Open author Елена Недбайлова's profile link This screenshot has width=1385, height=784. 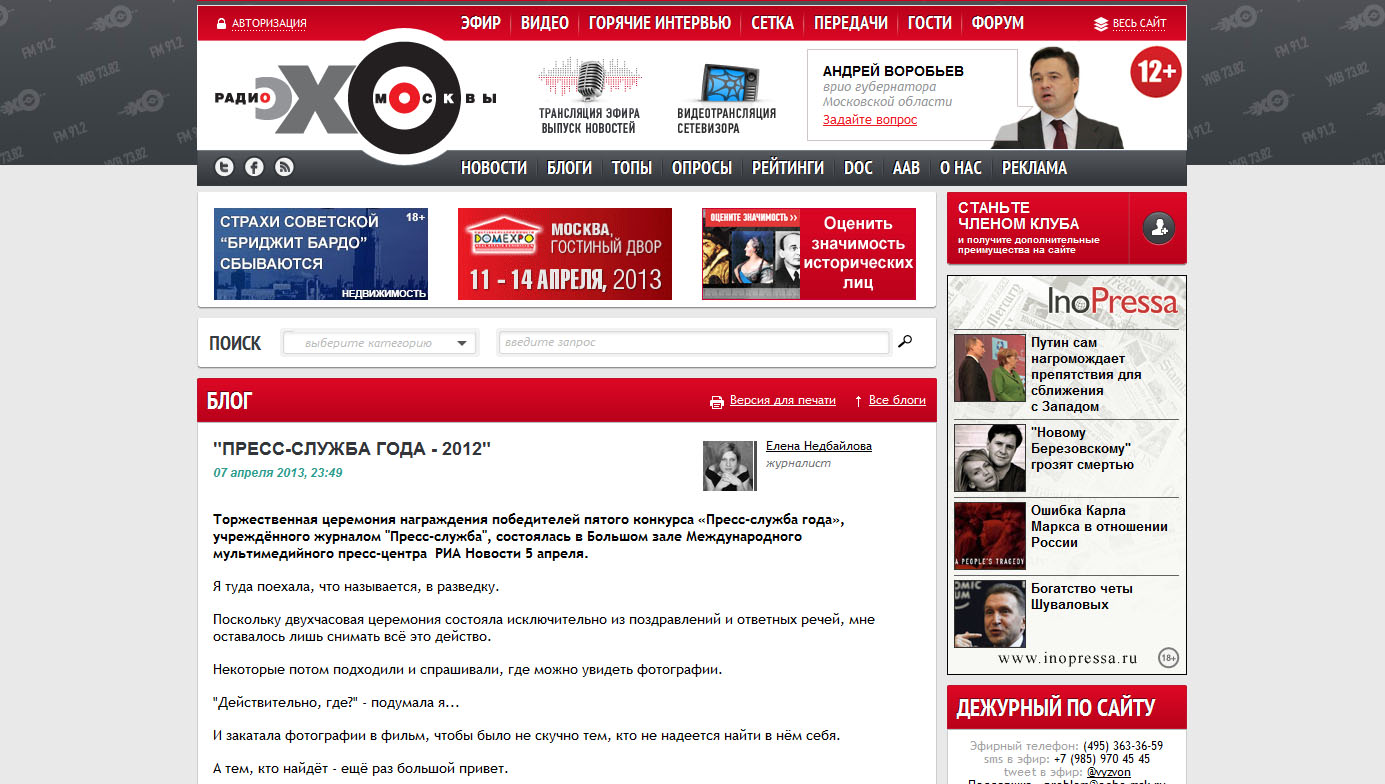[818, 446]
